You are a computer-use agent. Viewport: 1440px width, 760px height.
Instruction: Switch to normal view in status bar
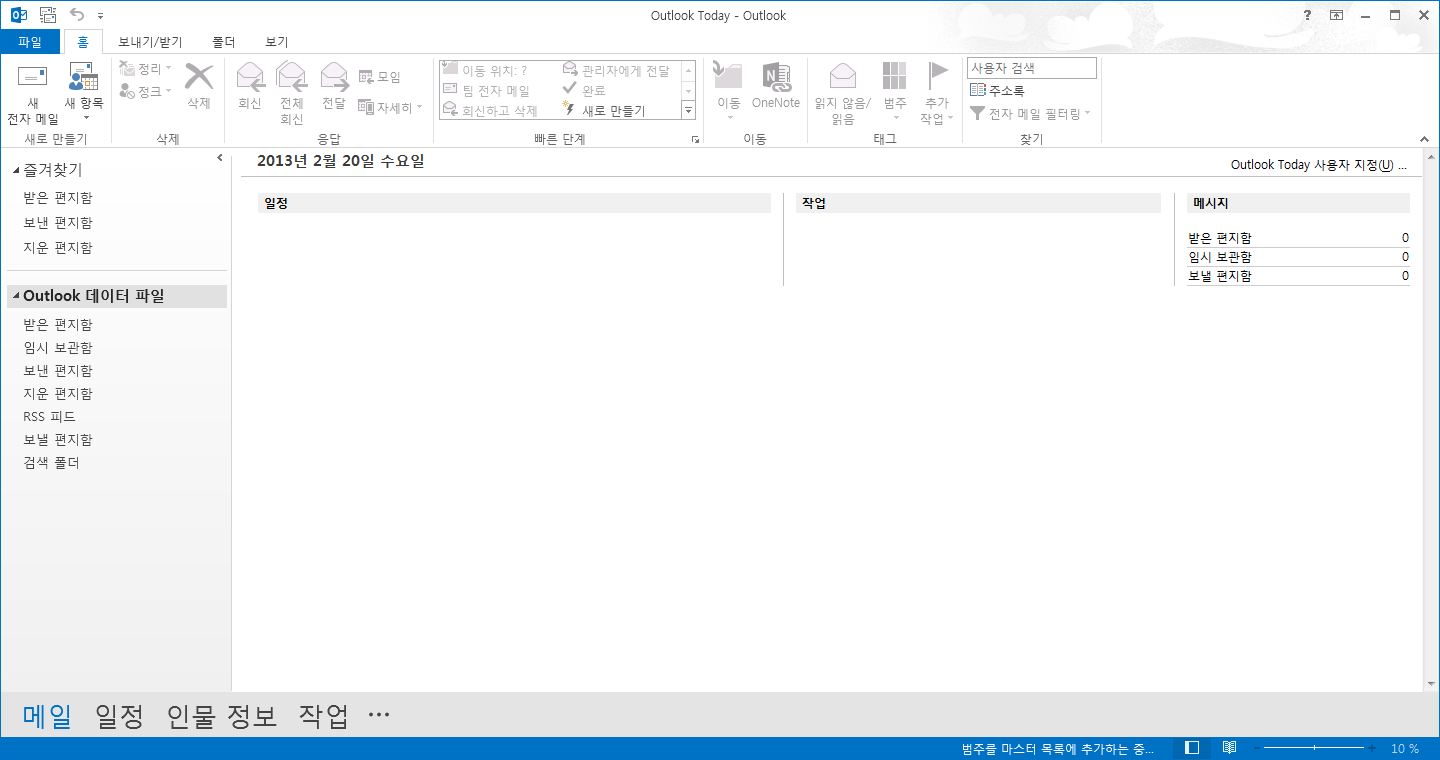(x=1192, y=748)
